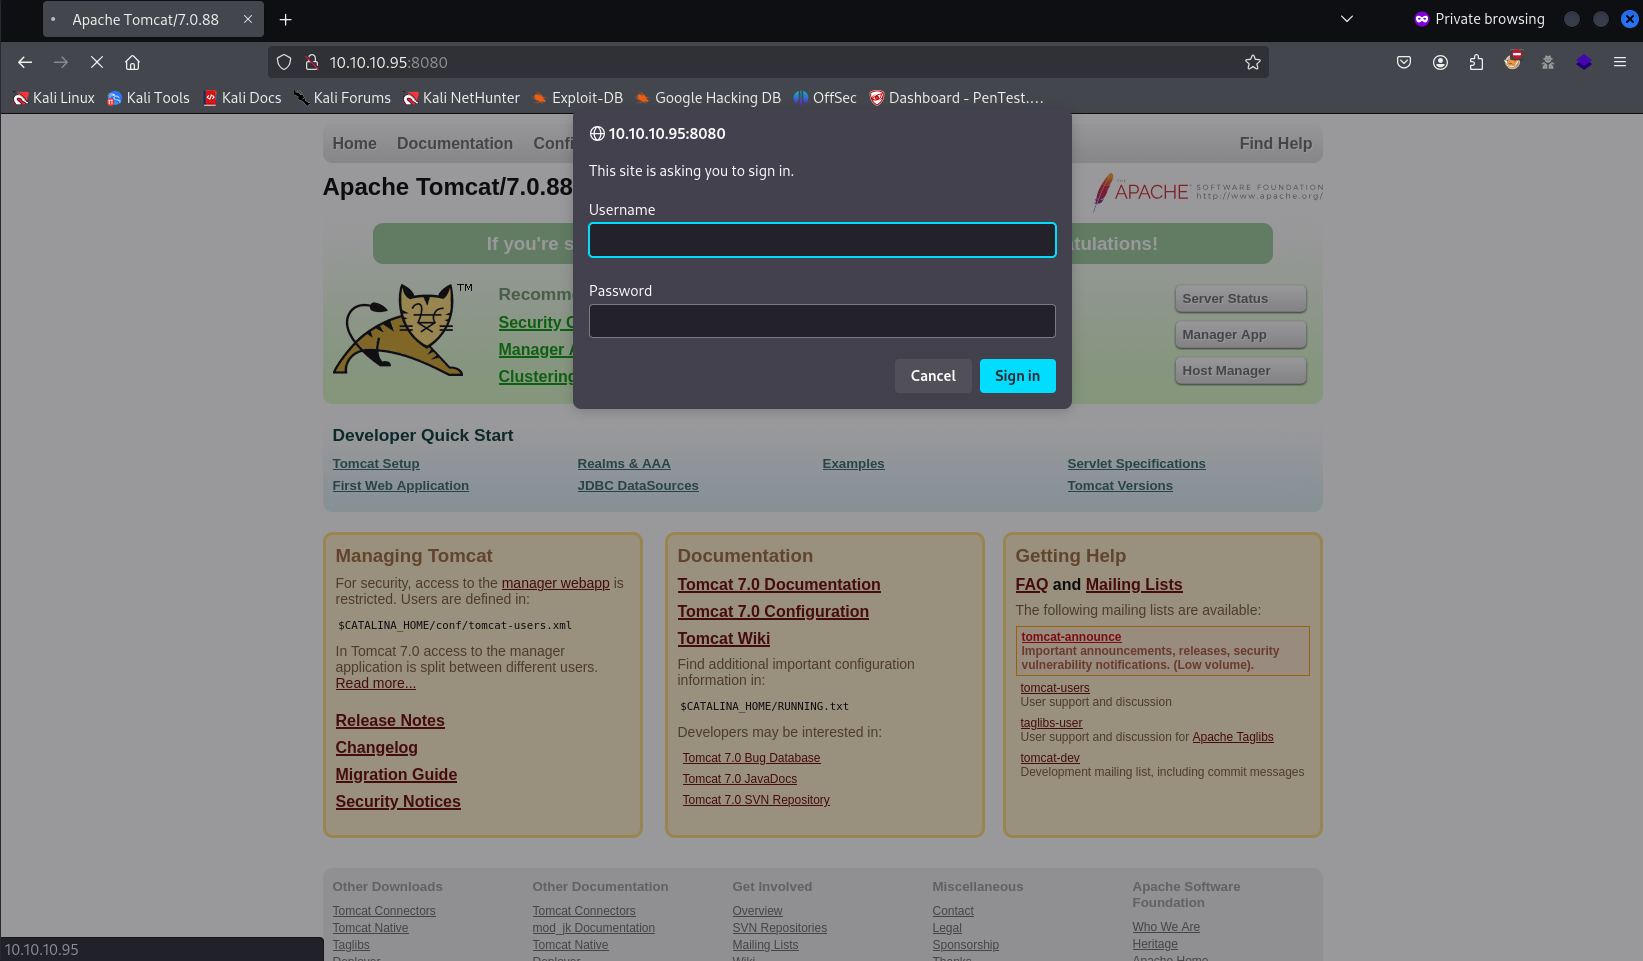
Task: Open the Examples link
Action: (853, 464)
